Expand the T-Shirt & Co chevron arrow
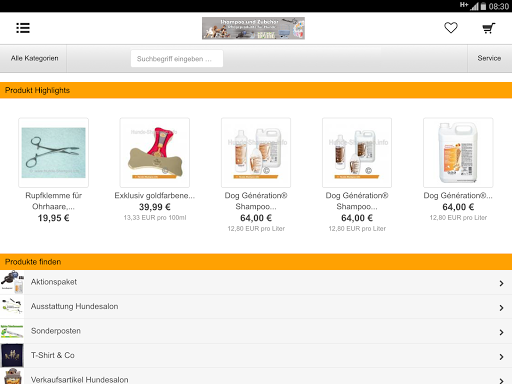 (x=501, y=357)
